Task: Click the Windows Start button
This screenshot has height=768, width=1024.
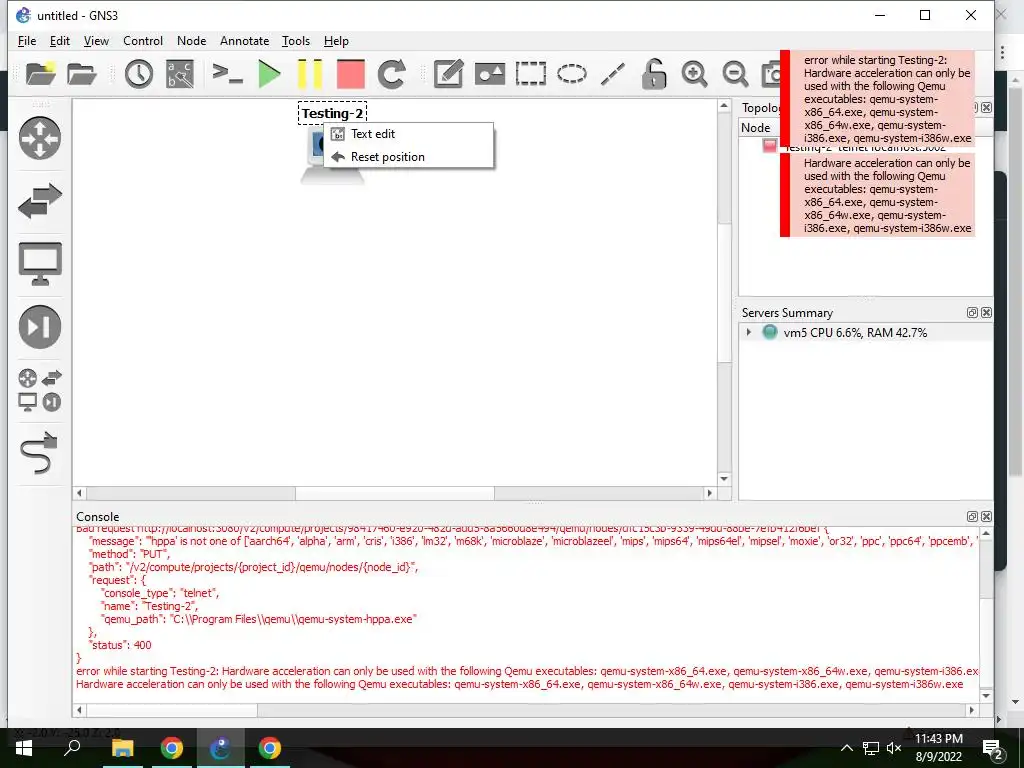Action: 24,748
